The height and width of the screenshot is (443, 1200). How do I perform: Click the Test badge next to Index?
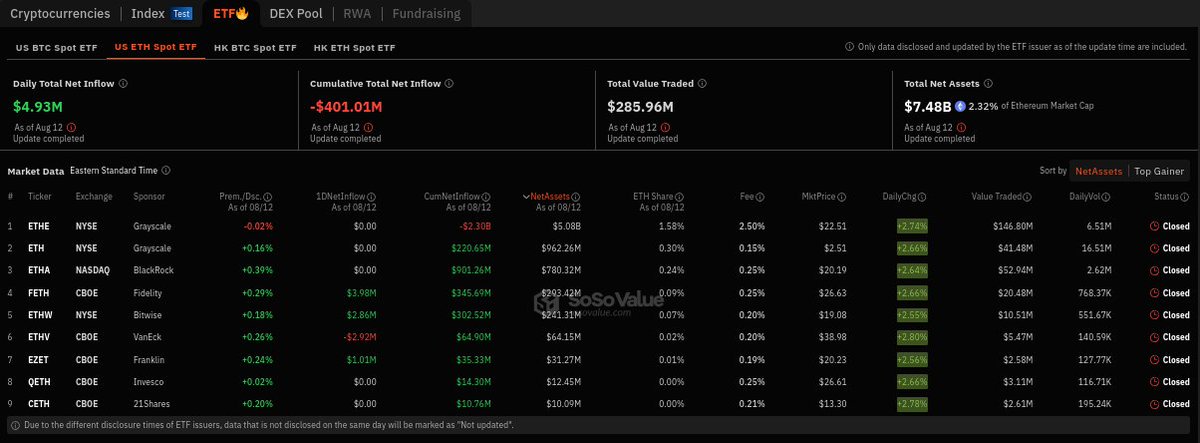pyautogui.click(x=182, y=14)
